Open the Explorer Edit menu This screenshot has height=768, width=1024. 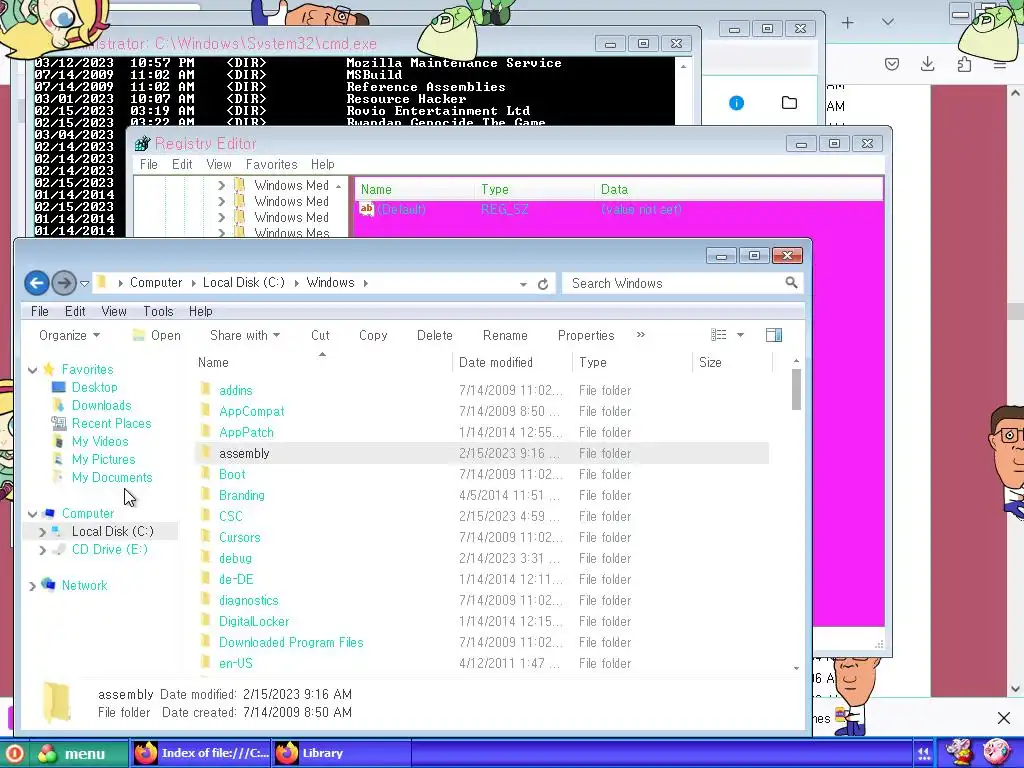[x=75, y=312]
